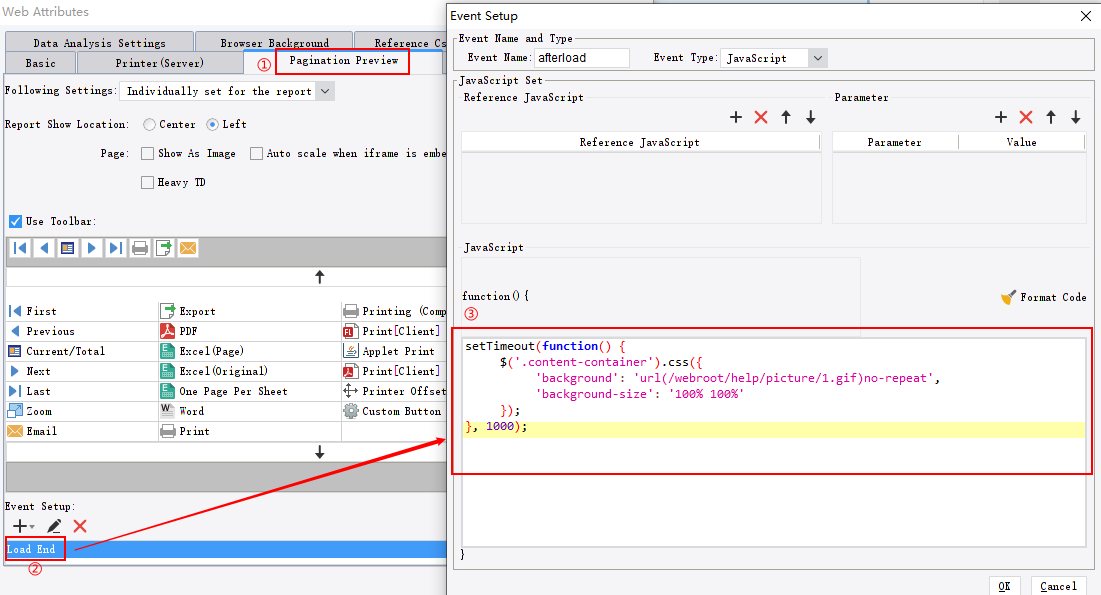1101x595 pixels.
Task: Click the Format Code brush icon
Action: 1009,297
